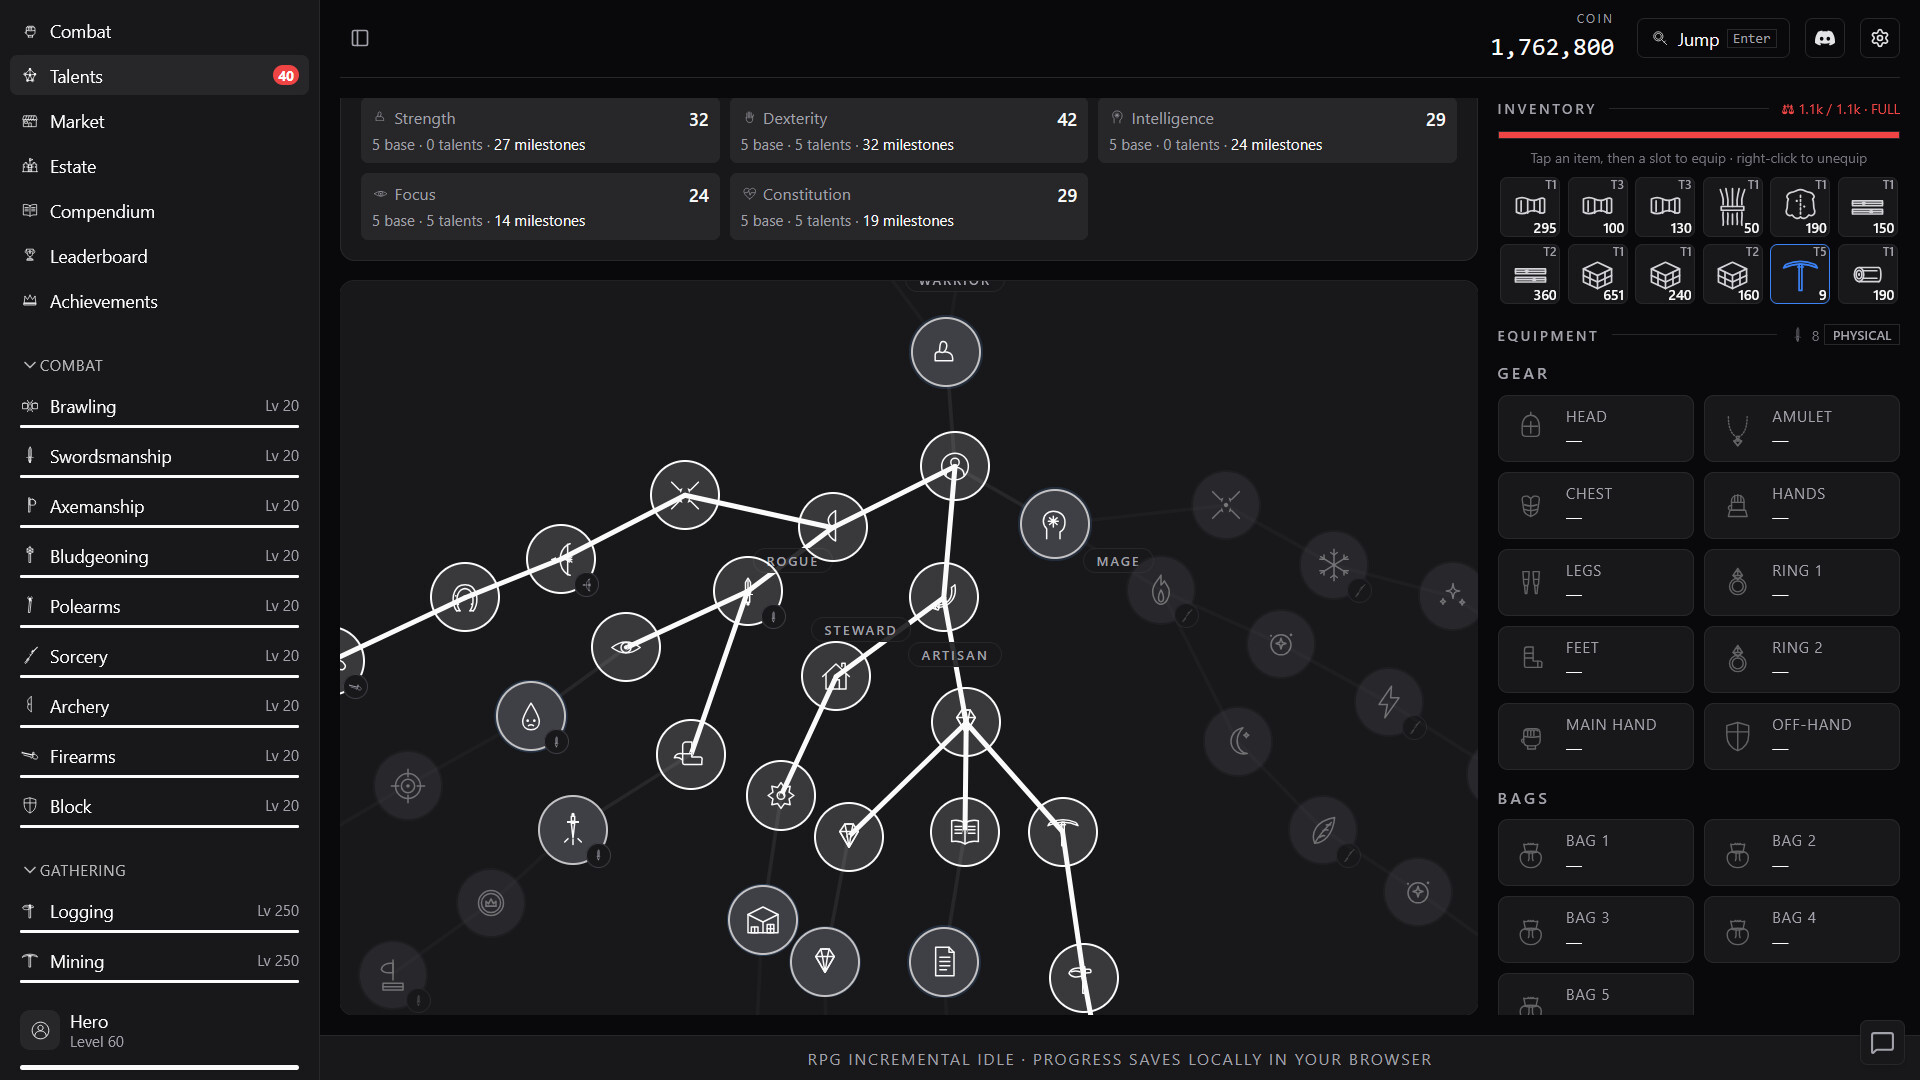Open the Market page
Screen dimensions: 1920x1080
(160, 122)
